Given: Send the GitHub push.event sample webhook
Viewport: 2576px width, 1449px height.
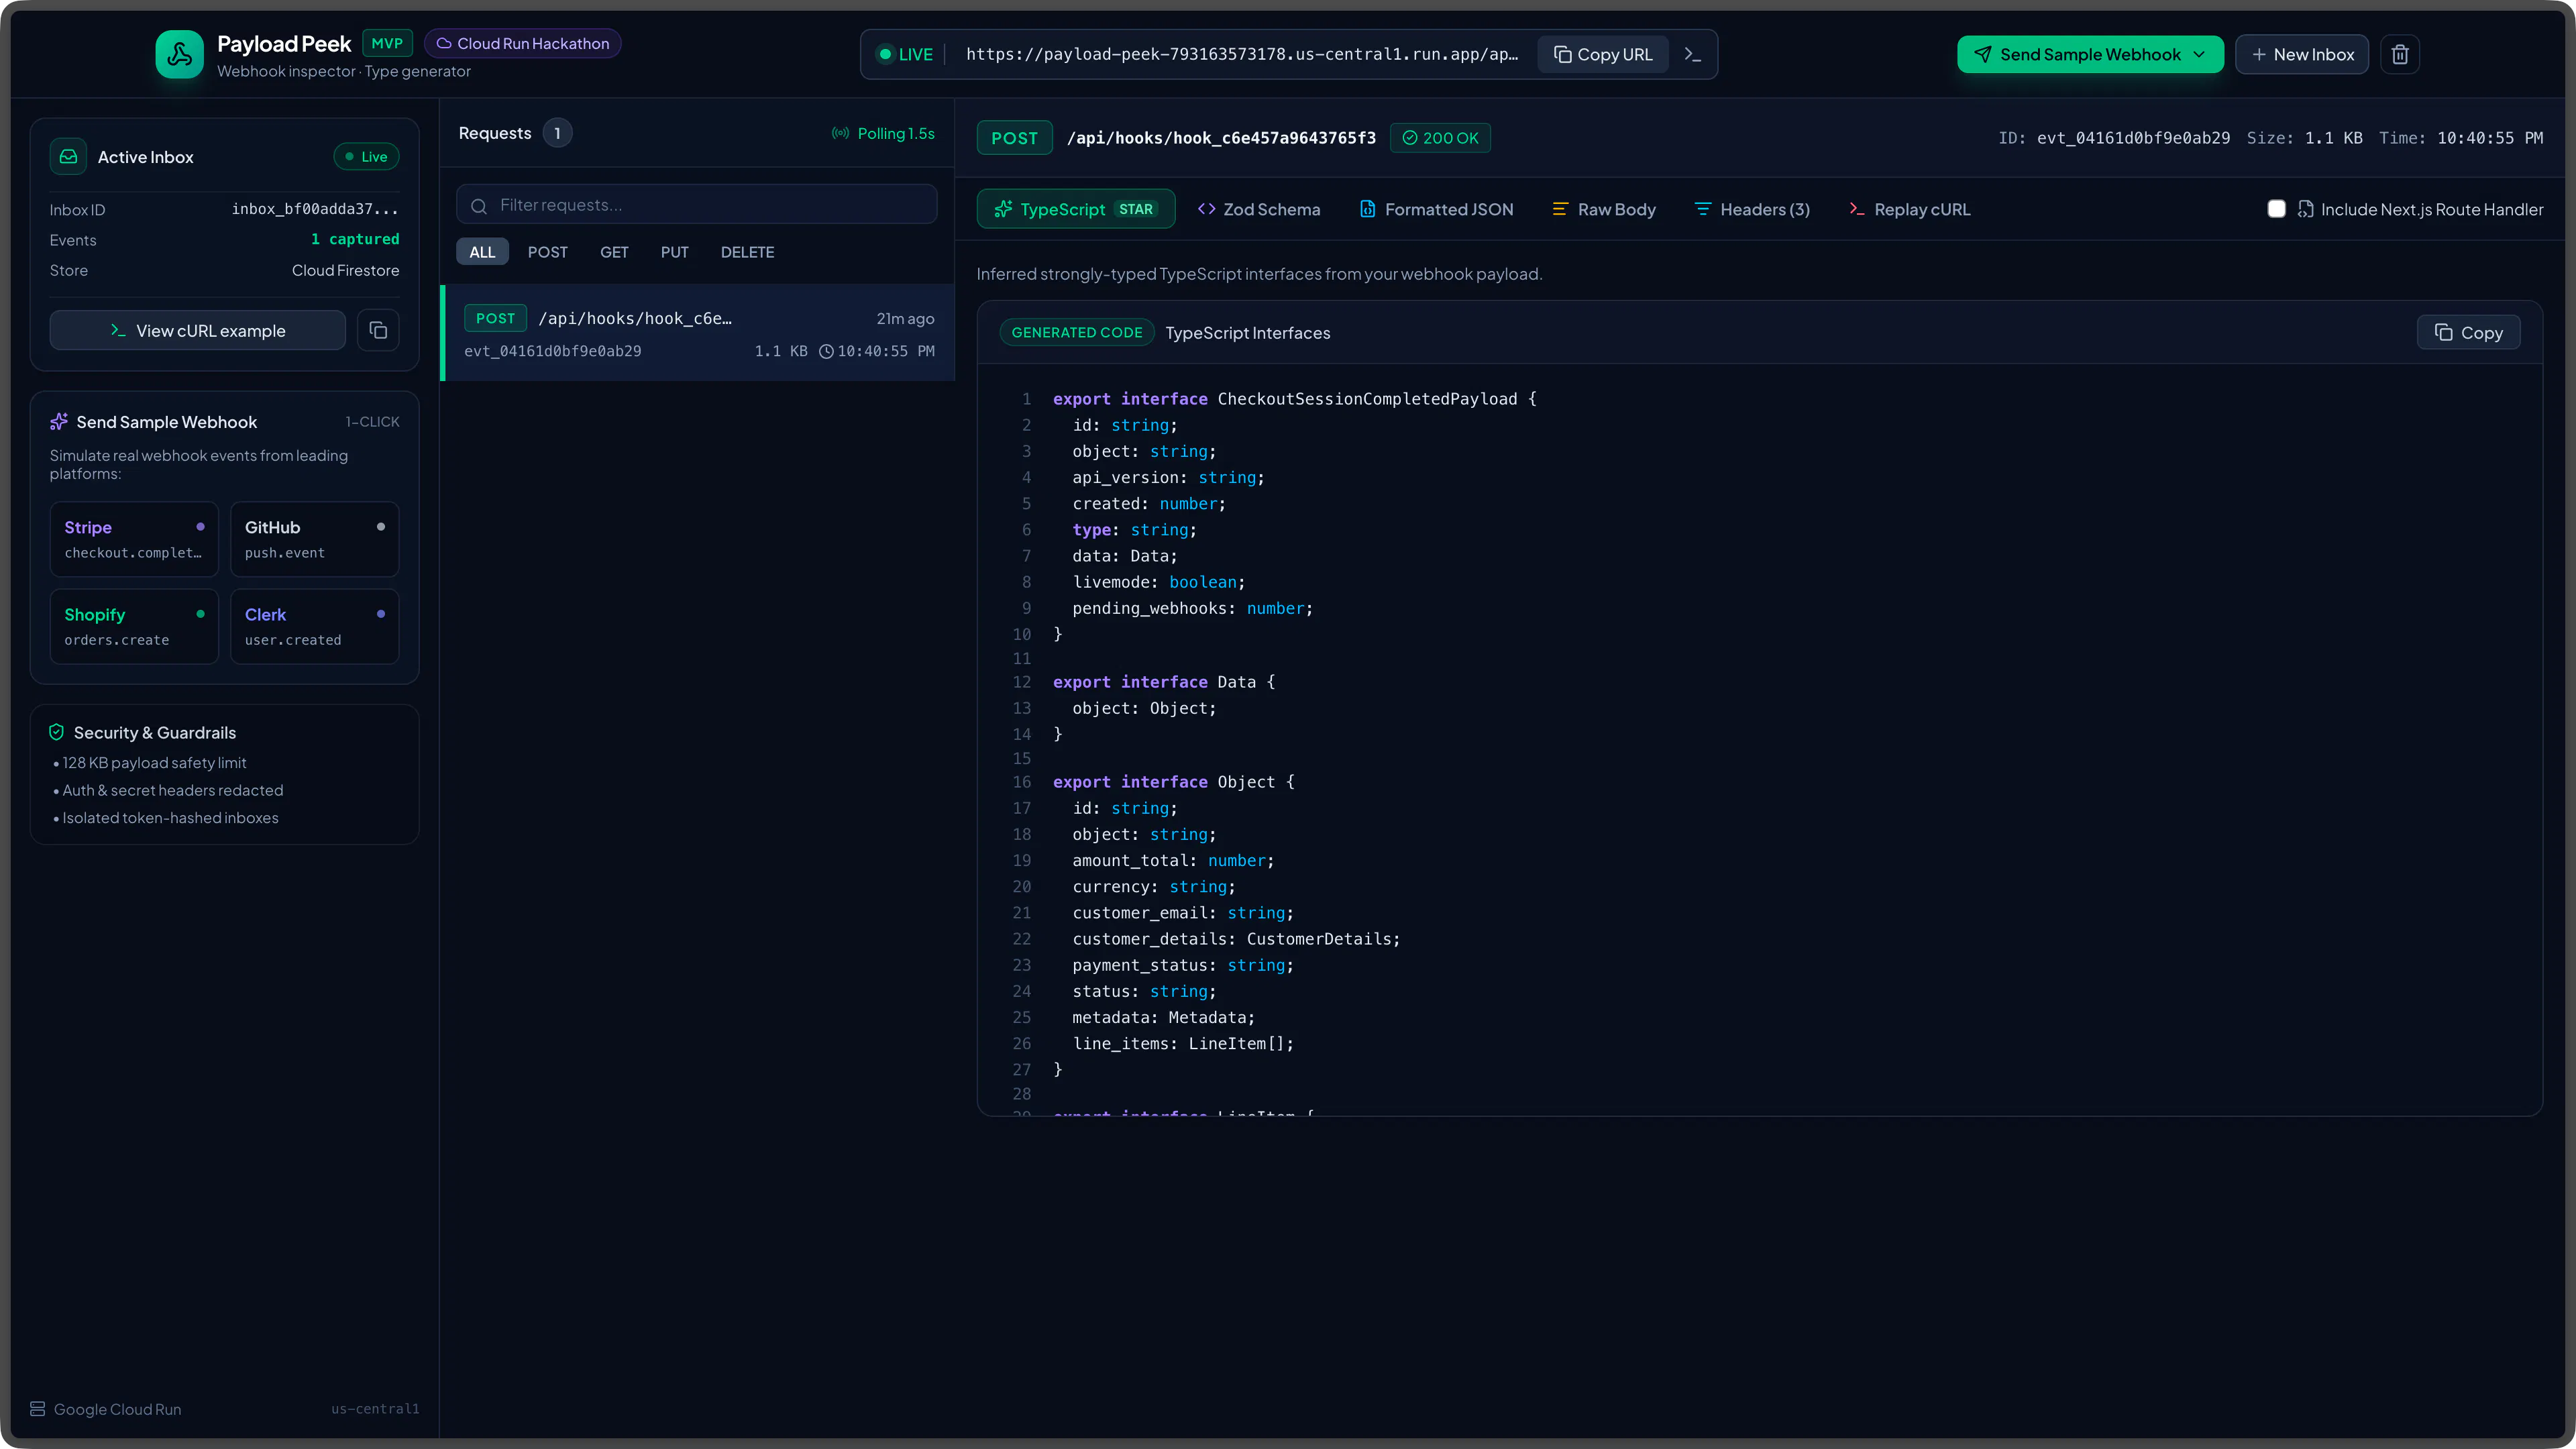Looking at the screenshot, I should [x=315, y=539].
